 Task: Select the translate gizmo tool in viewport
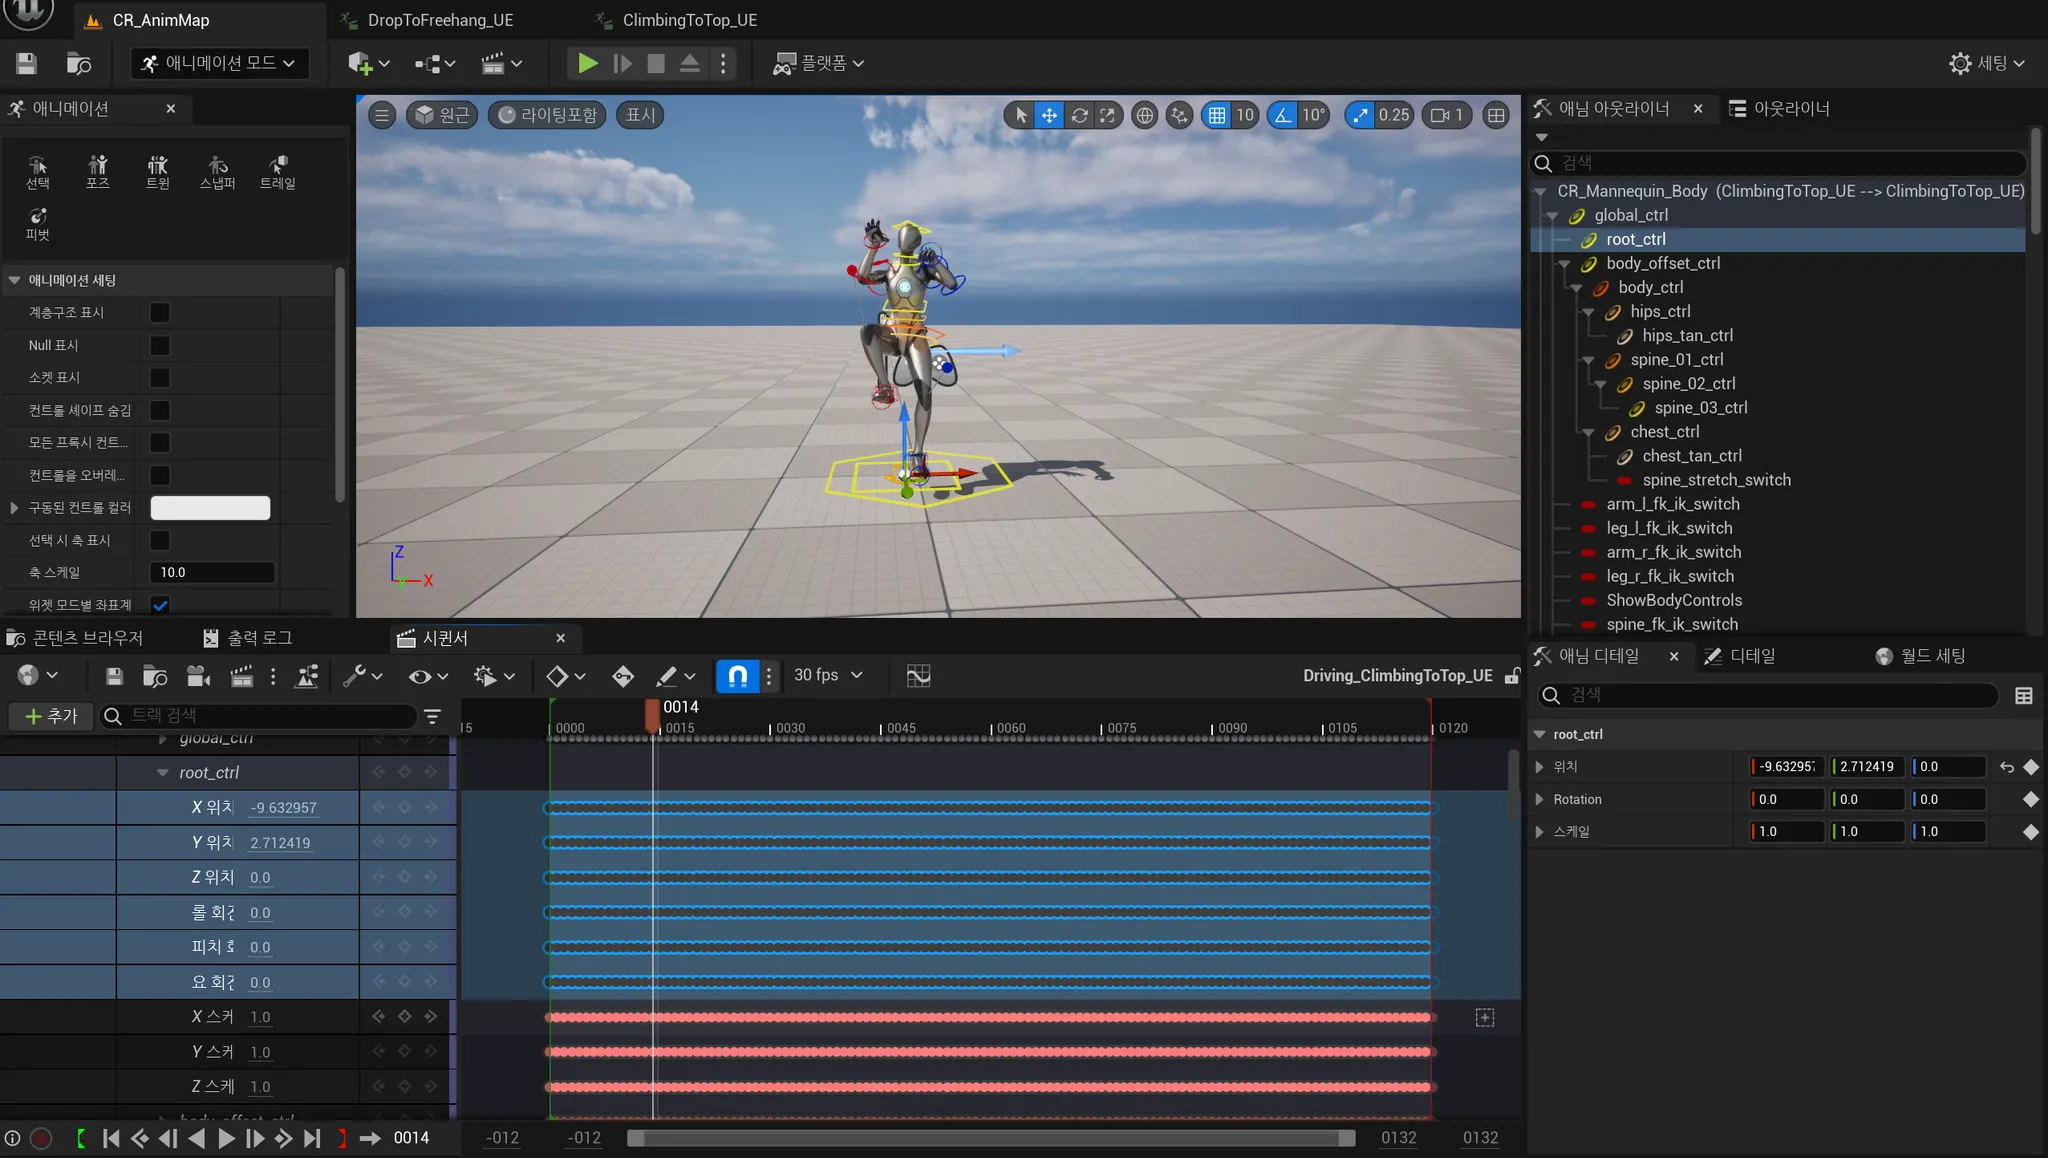point(1049,115)
